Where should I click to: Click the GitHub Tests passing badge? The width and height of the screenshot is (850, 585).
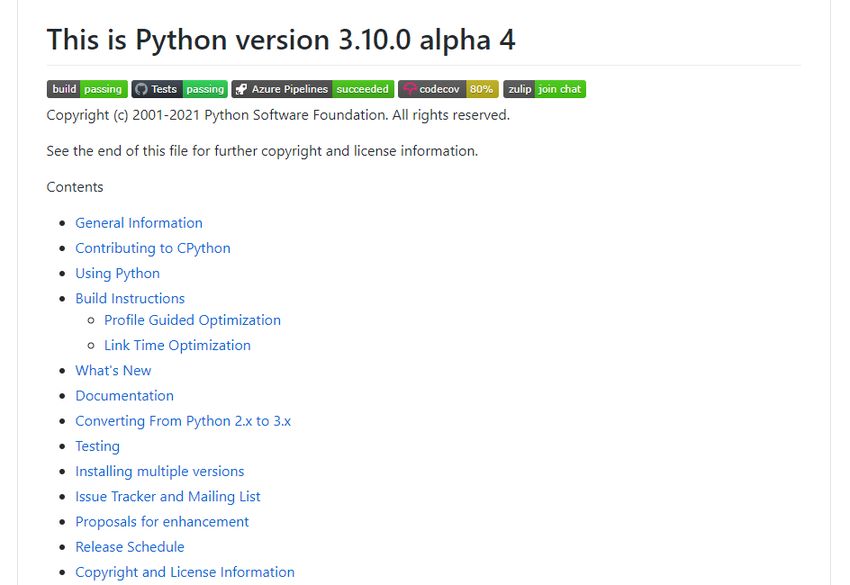[179, 89]
